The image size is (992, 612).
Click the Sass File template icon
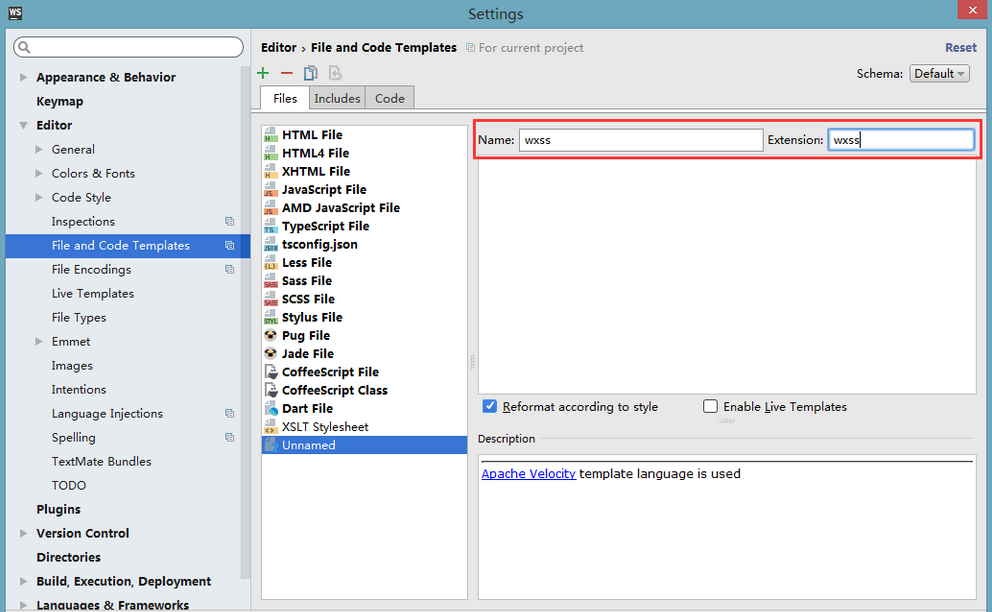[271, 281]
